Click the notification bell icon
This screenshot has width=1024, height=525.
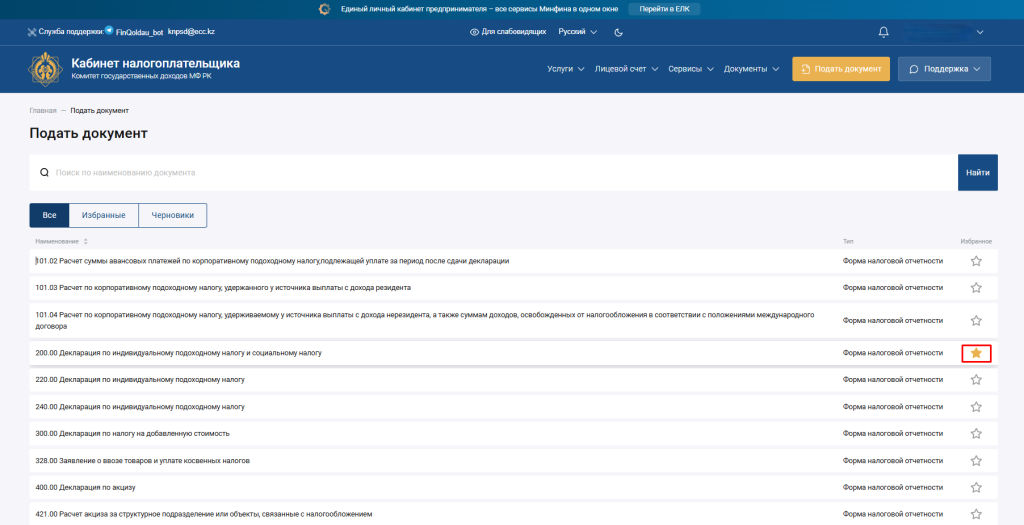tap(883, 32)
